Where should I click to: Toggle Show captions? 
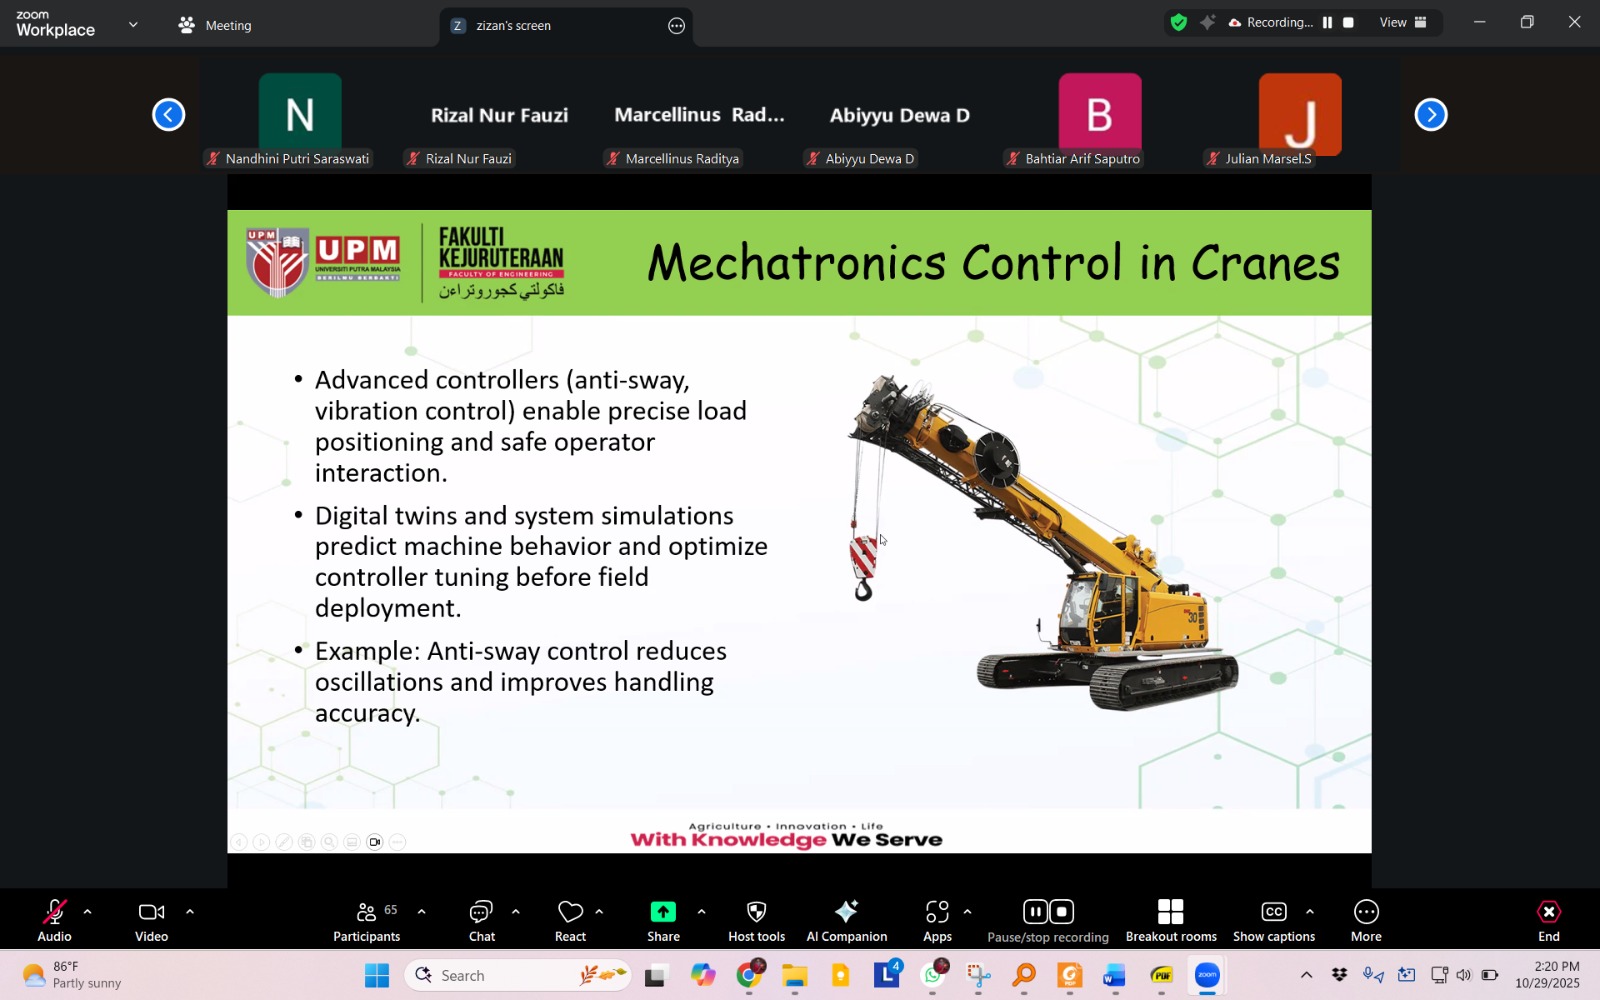[1273, 920]
